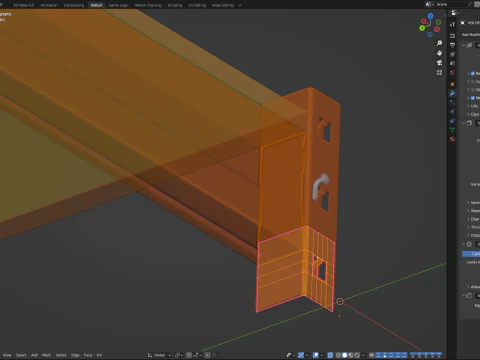This screenshot has height=360, width=480.
Task: Open the Add menu in viewport footer
Action: tap(34, 355)
